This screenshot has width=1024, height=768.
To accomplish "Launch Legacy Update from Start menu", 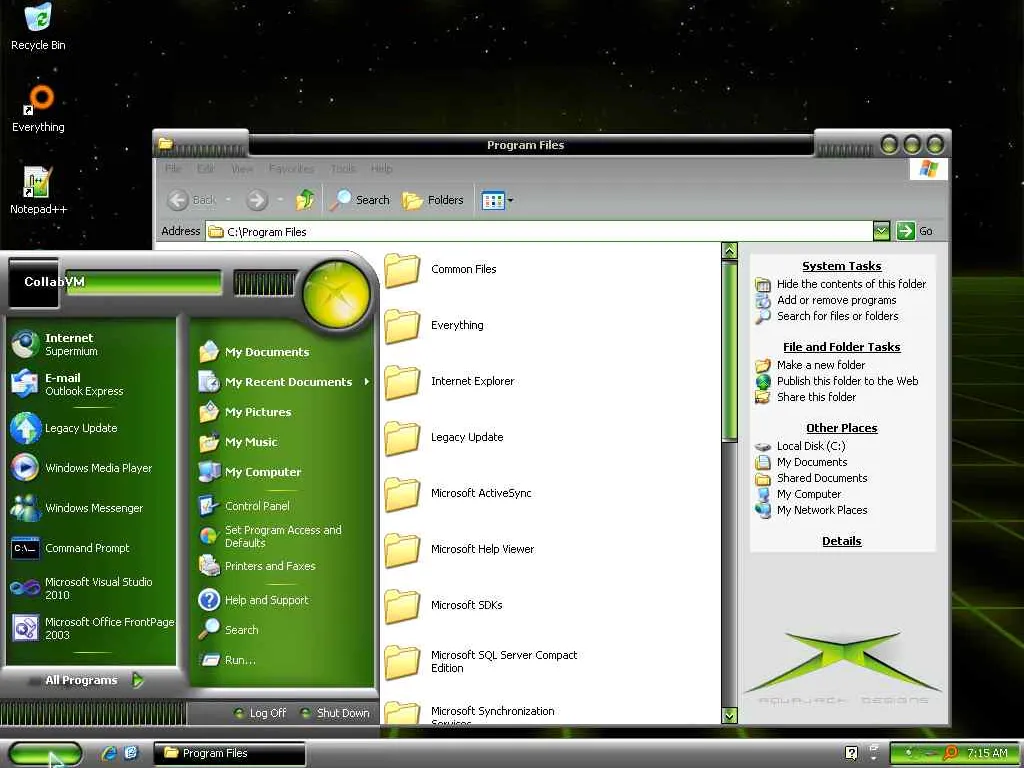I will [90, 428].
